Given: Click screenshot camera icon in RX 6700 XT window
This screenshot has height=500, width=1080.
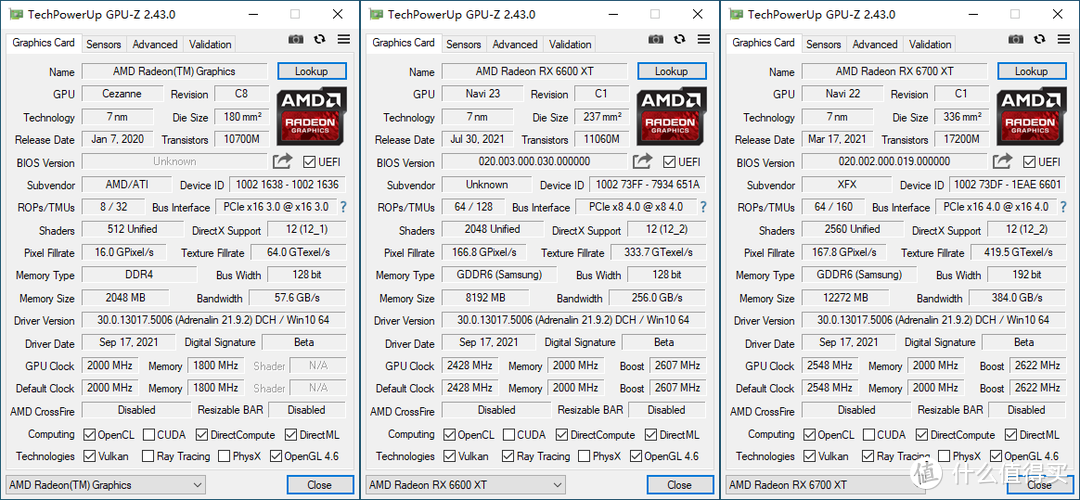Looking at the screenshot, I should tap(1017, 39).
